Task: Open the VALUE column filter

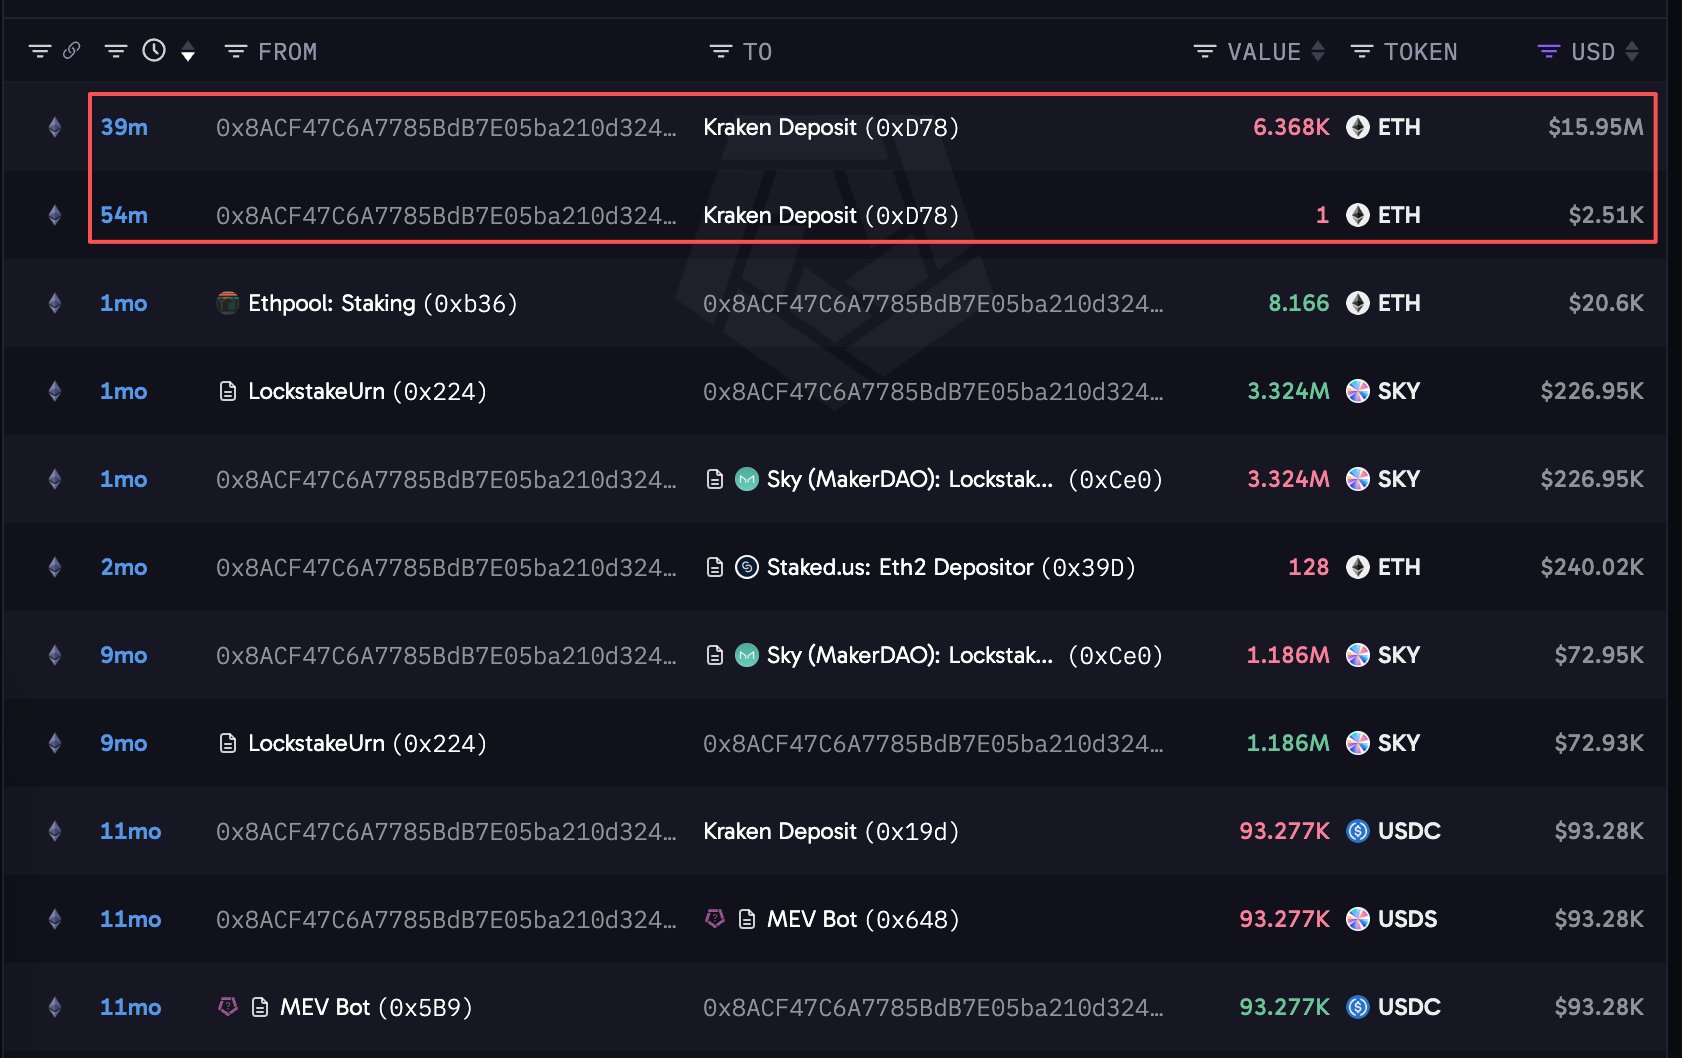Action: point(1205,51)
